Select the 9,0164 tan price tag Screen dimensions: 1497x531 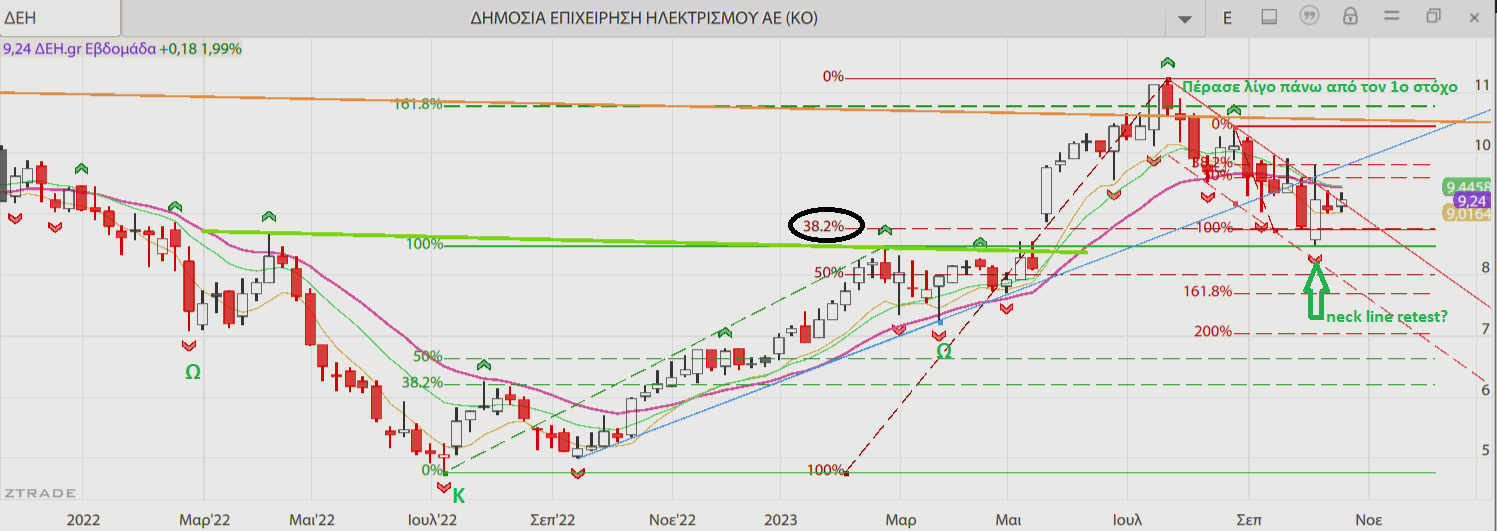pos(1468,213)
